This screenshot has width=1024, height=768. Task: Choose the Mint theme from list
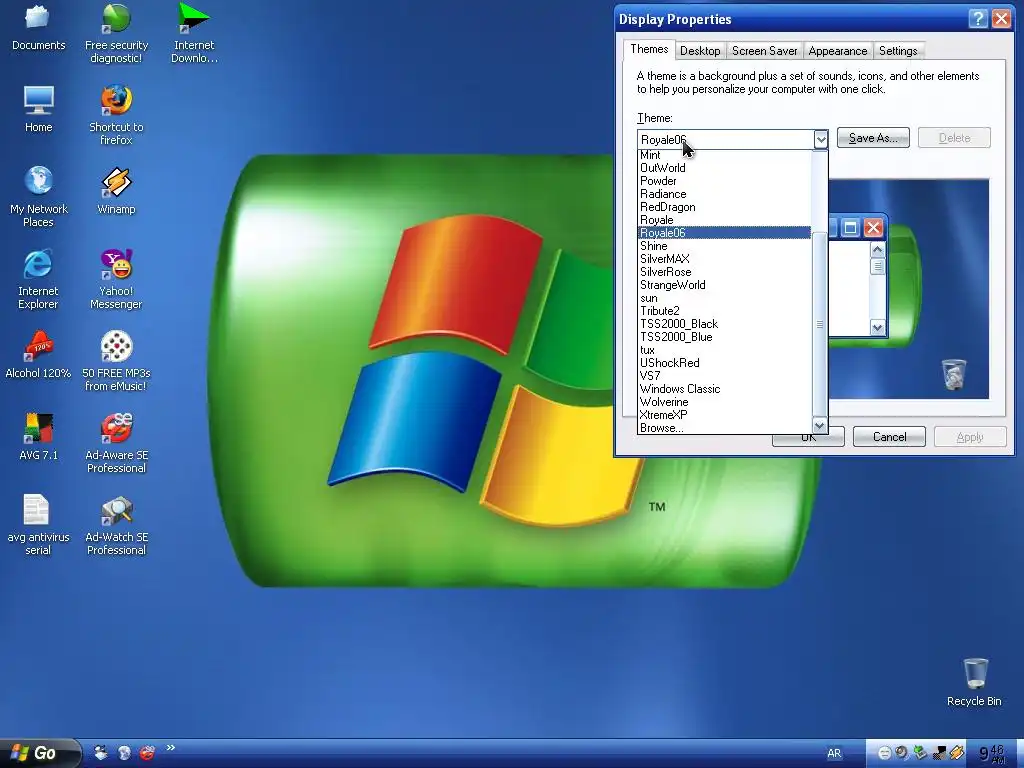724,155
